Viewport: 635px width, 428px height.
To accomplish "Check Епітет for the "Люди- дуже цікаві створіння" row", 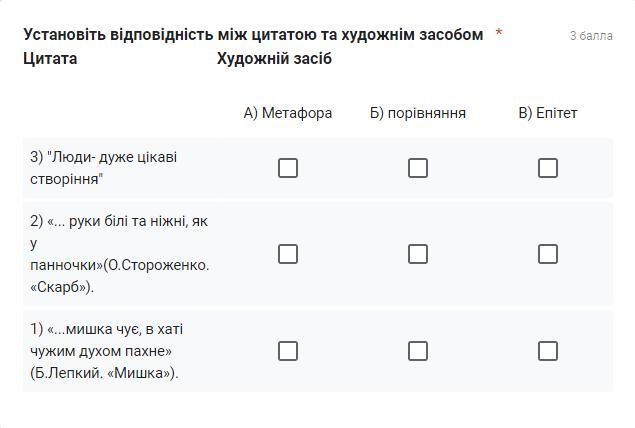I will [548, 168].
